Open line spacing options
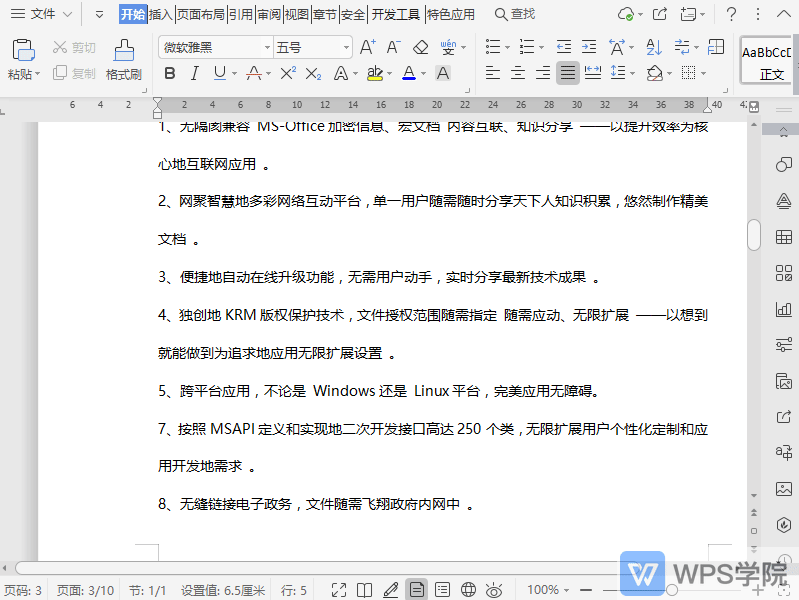The height and width of the screenshot is (600, 799). coord(618,73)
